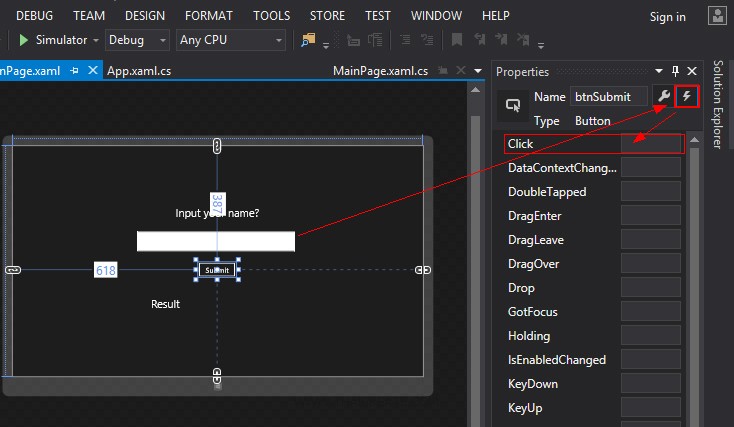Screen dimensions: 734x427
Task: Click the 387 top margin value
Action: [218, 204]
